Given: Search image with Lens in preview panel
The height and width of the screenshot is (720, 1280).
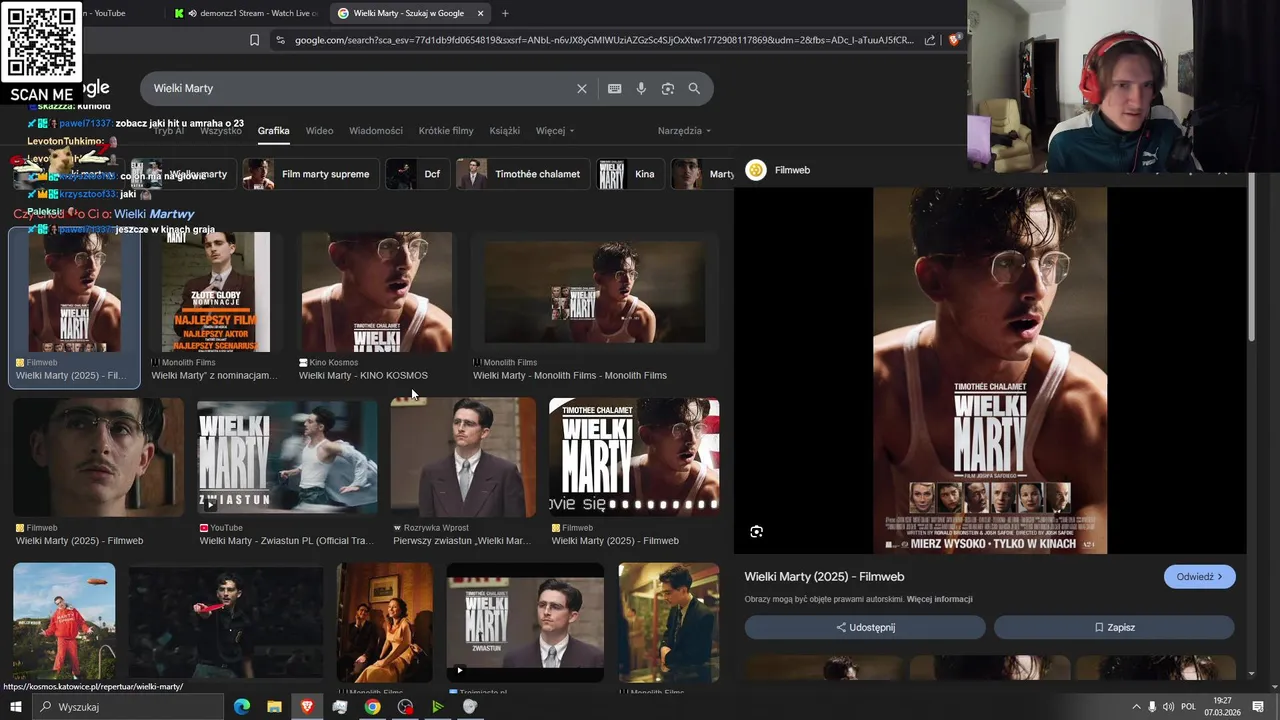Looking at the screenshot, I should [756, 532].
